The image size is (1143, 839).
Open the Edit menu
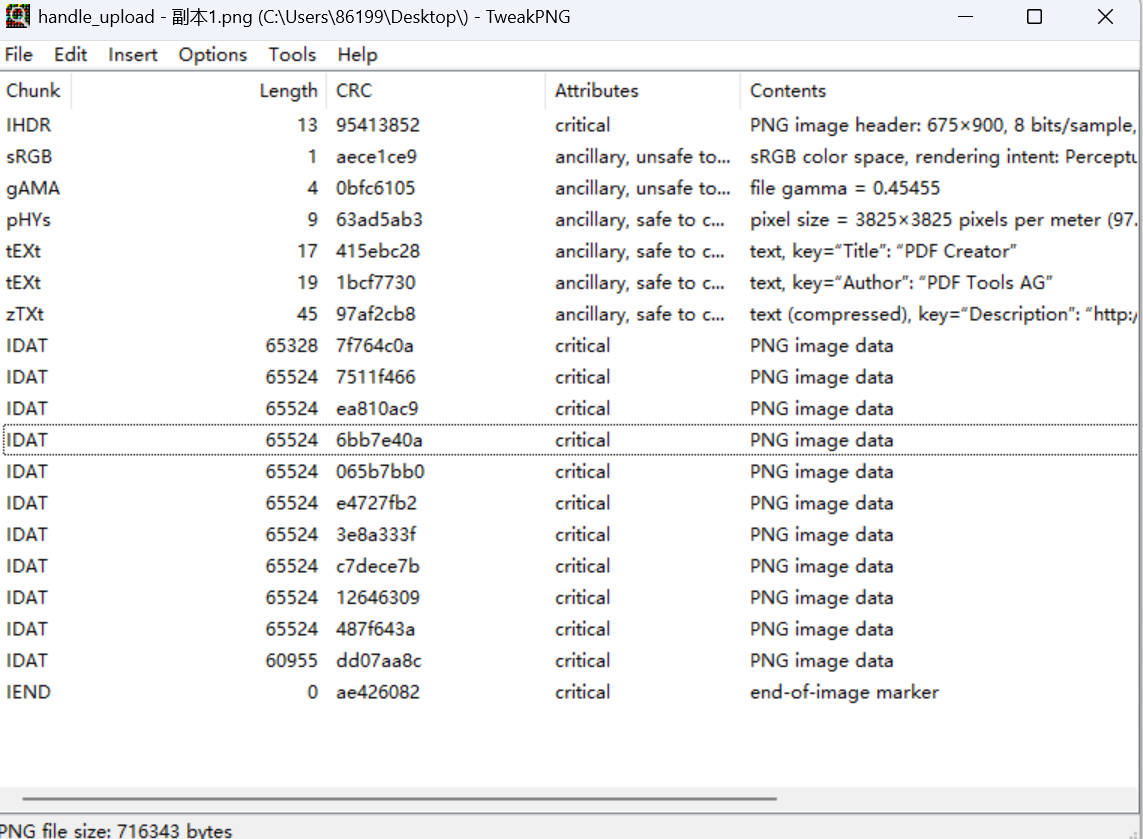point(70,55)
